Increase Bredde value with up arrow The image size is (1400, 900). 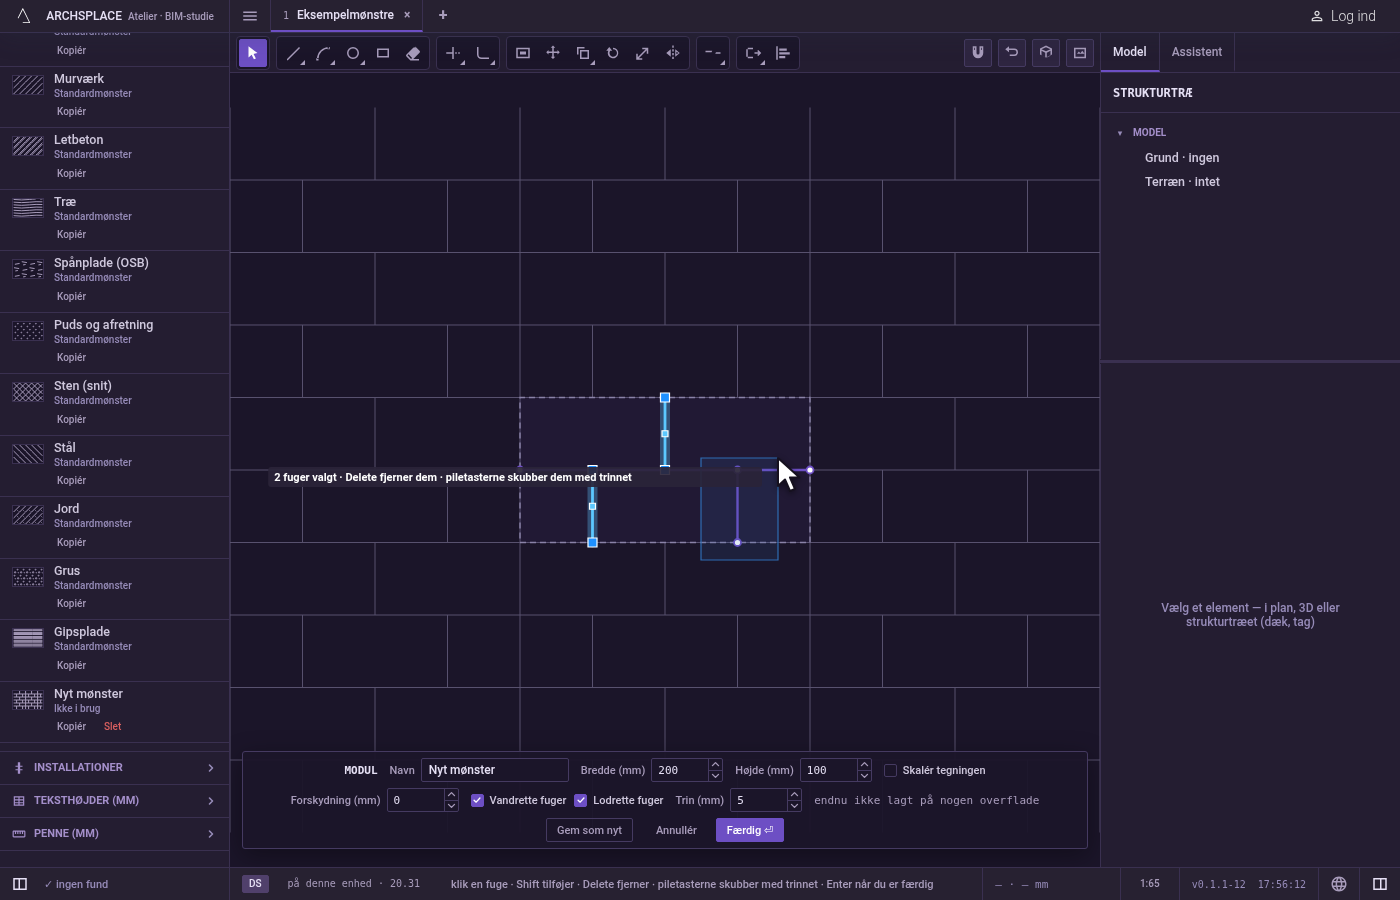point(715,765)
